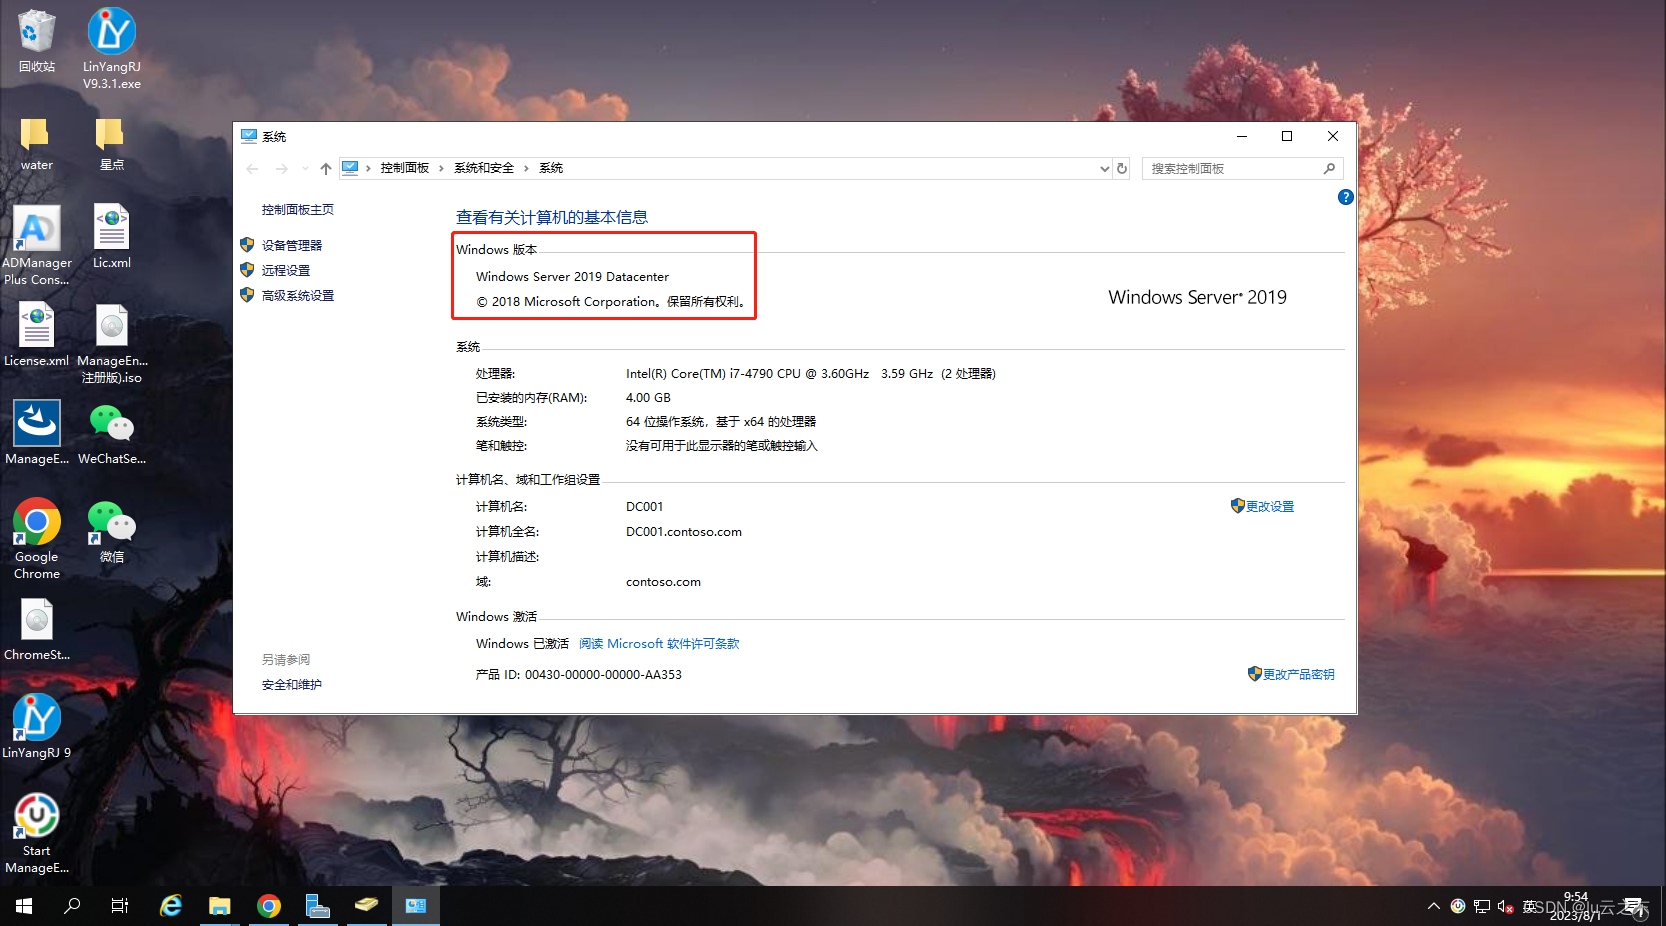Open File Explorer from the taskbar
Viewport: 1666px width, 926px height.
click(219, 906)
